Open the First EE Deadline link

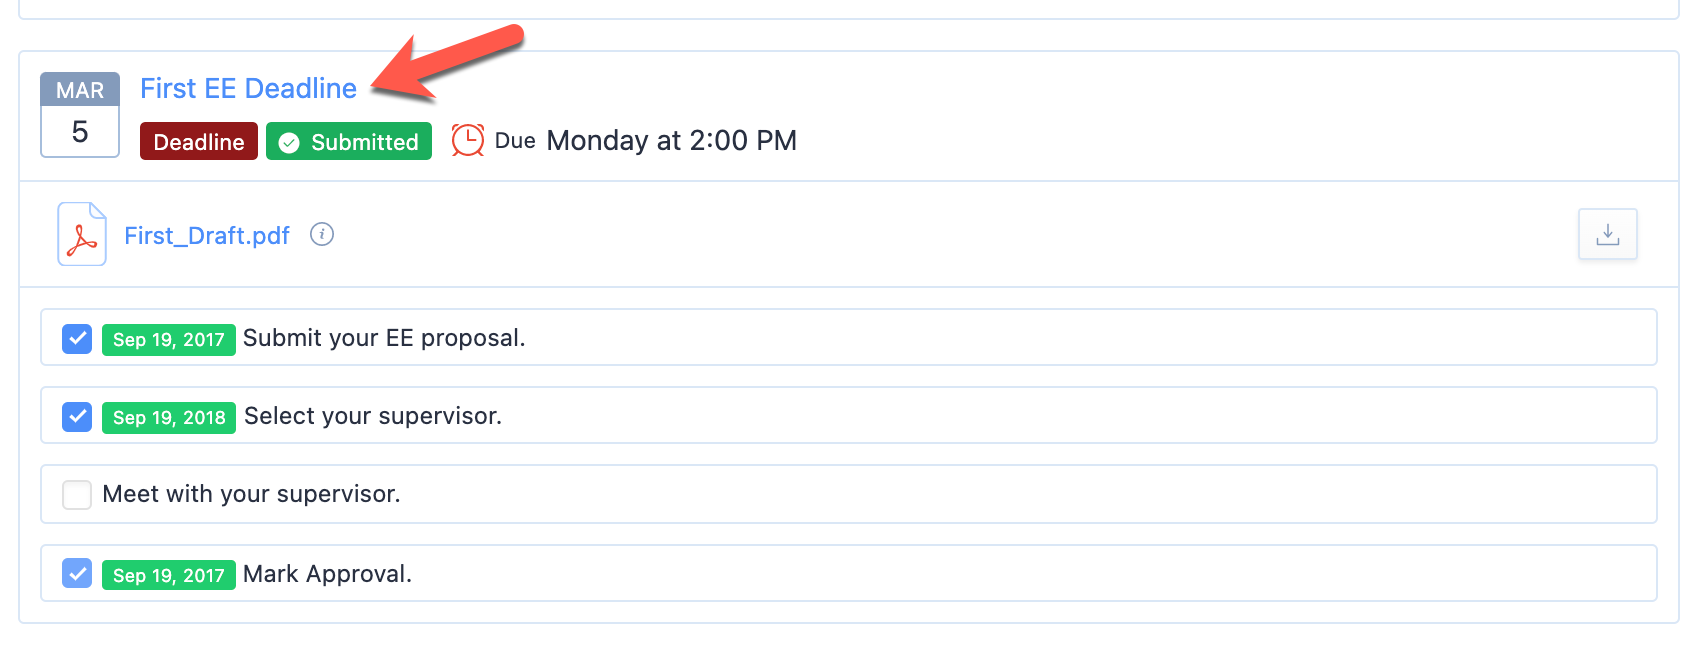(248, 89)
